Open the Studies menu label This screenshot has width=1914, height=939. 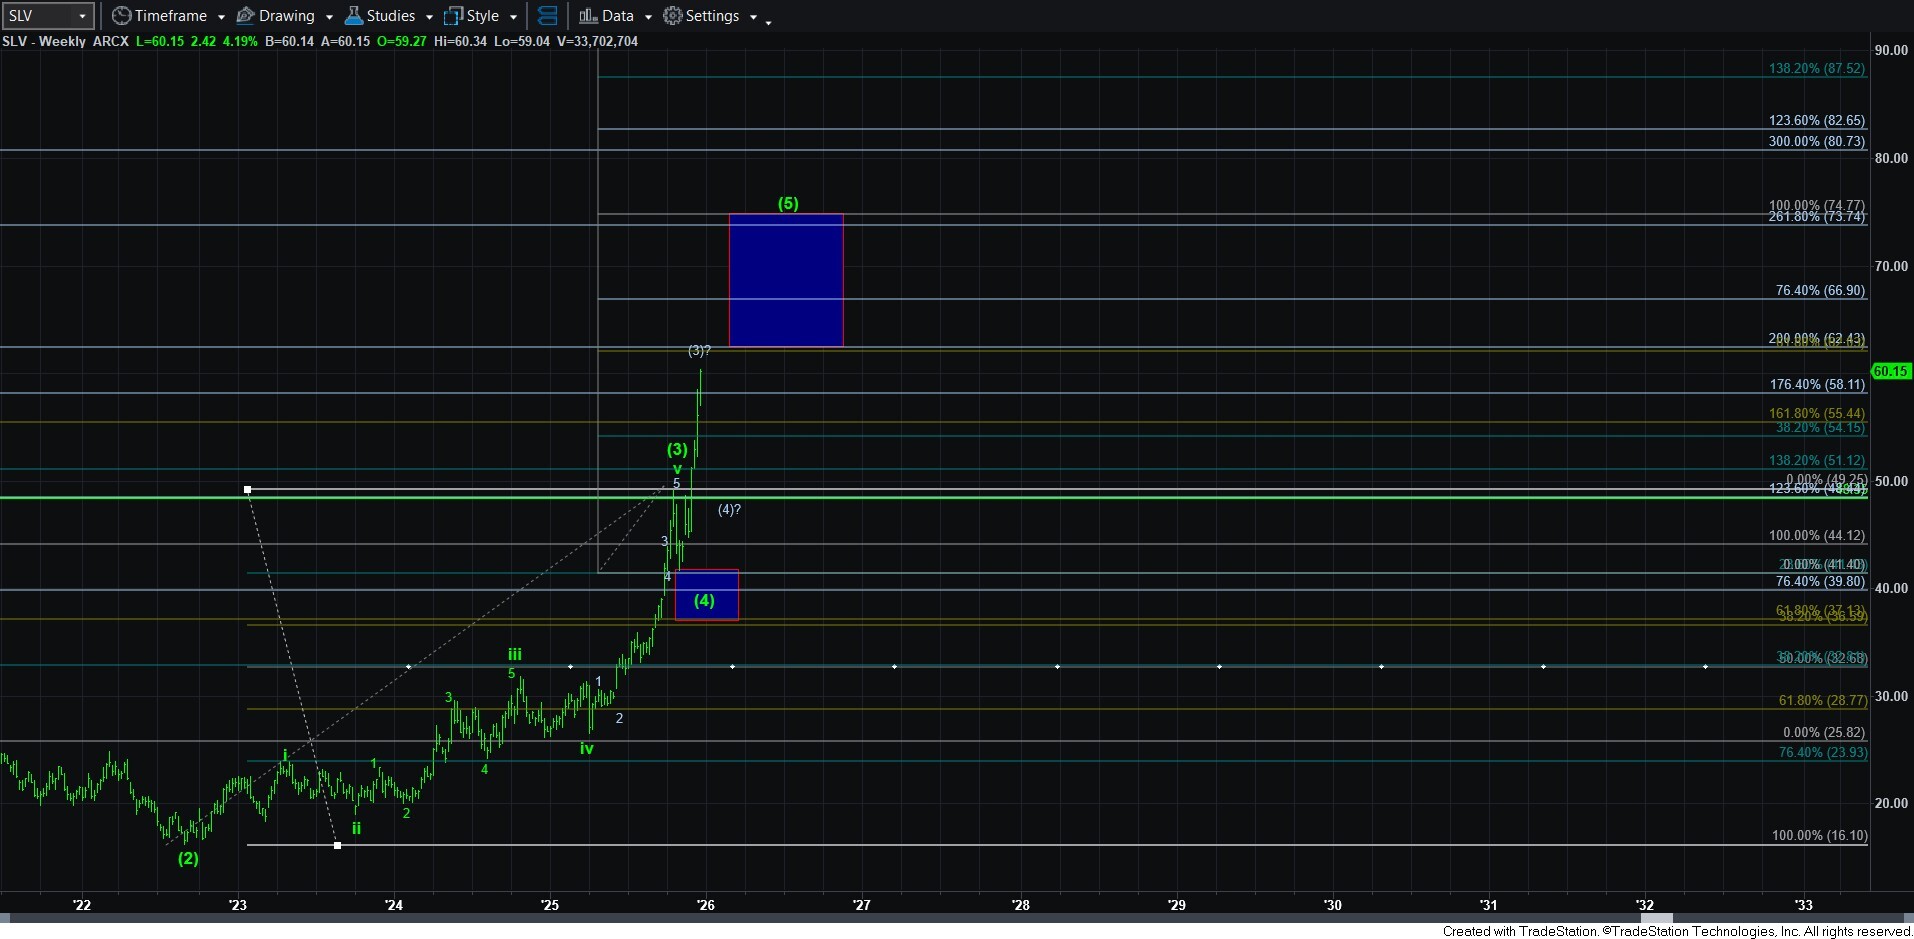pos(390,16)
